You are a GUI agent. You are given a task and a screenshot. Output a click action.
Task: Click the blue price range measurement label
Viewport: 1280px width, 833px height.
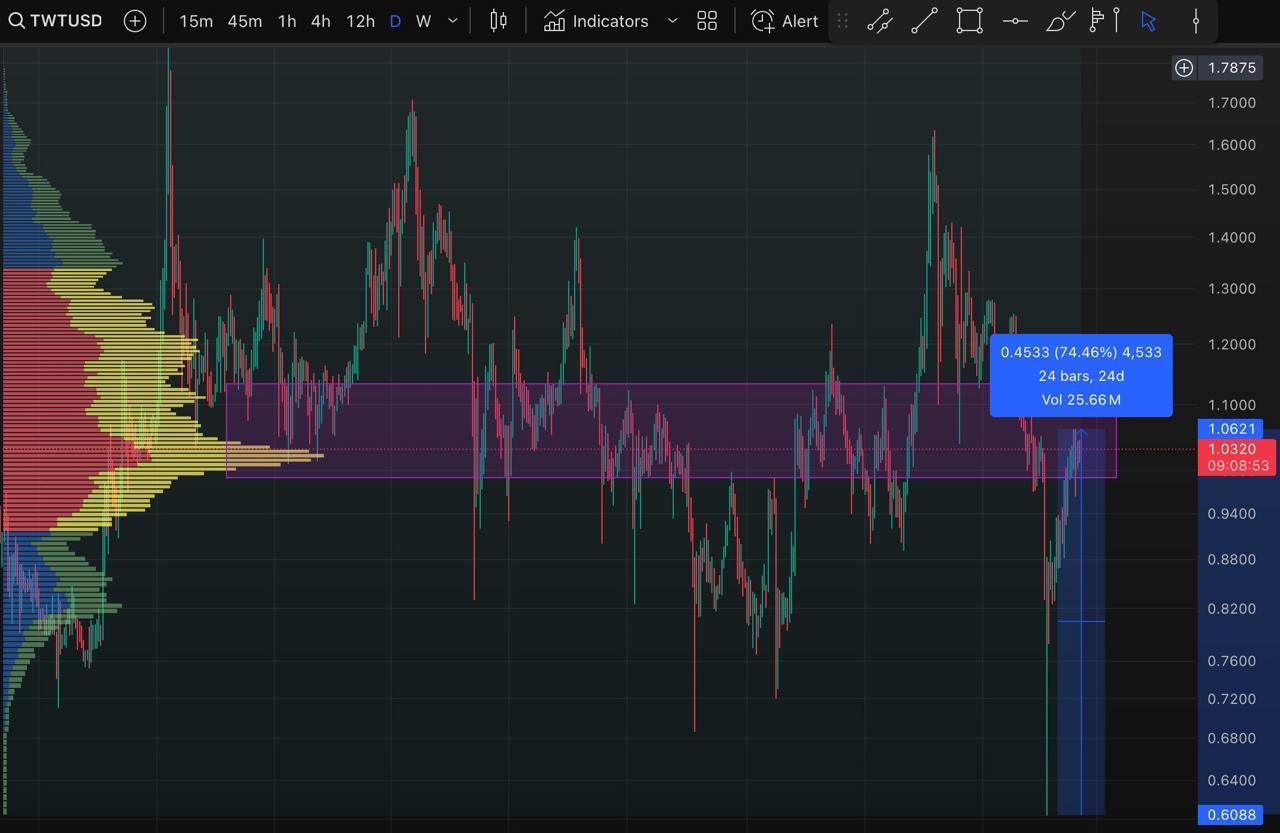(x=1081, y=375)
